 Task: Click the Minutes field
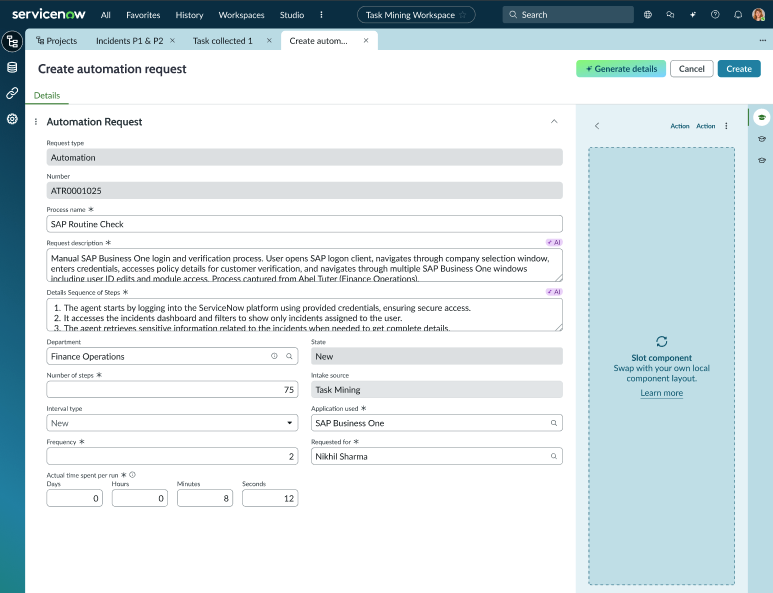coord(205,498)
